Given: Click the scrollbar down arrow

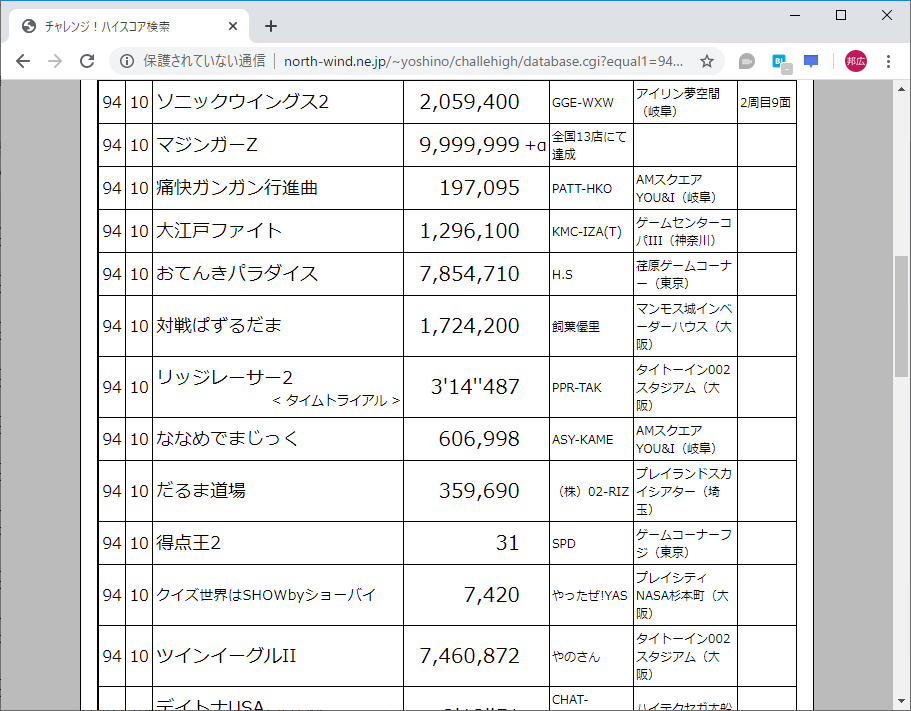Looking at the screenshot, I should pos(903,703).
